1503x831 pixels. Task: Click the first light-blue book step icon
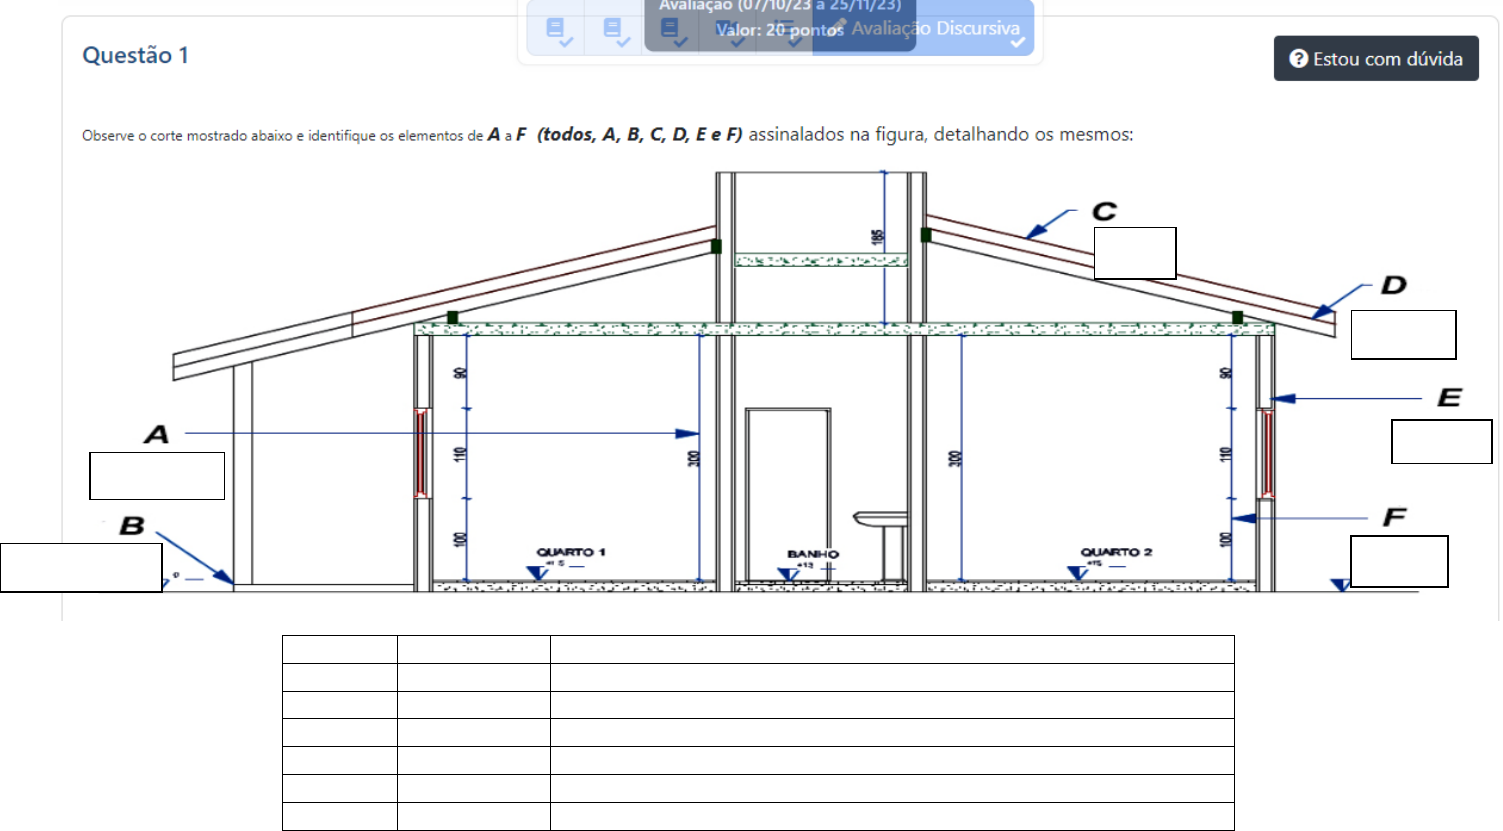pos(556,29)
